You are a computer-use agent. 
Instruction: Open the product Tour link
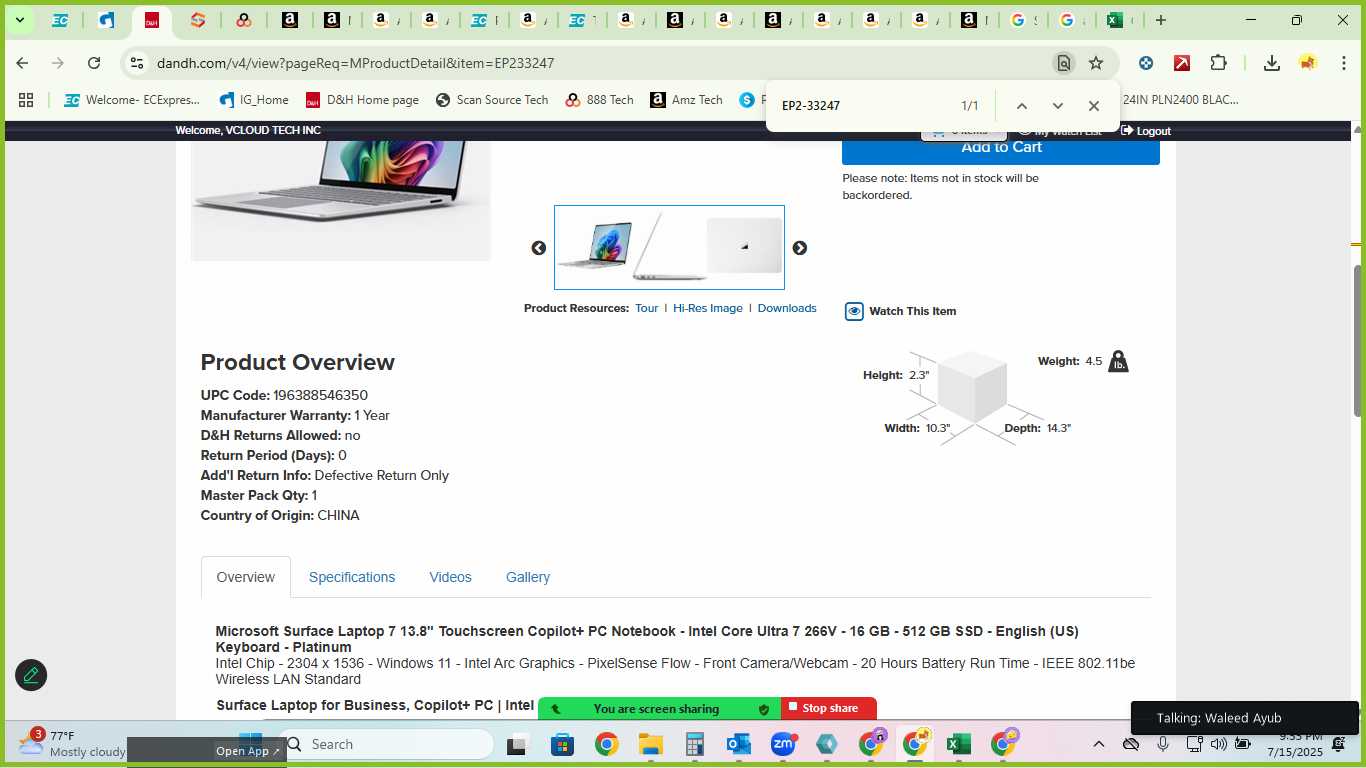pyautogui.click(x=647, y=308)
